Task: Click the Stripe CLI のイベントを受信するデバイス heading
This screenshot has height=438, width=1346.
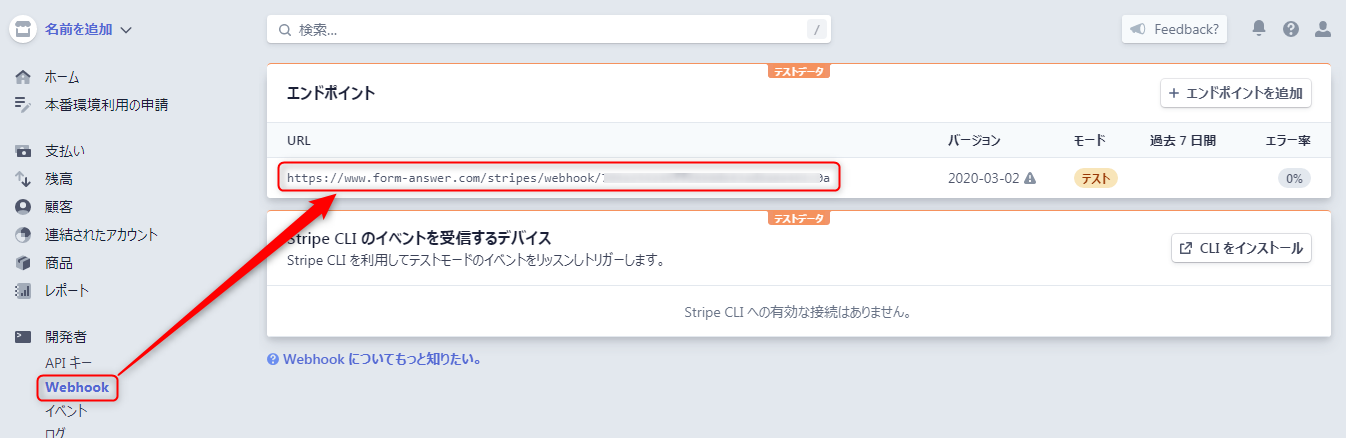Action: click(x=419, y=238)
